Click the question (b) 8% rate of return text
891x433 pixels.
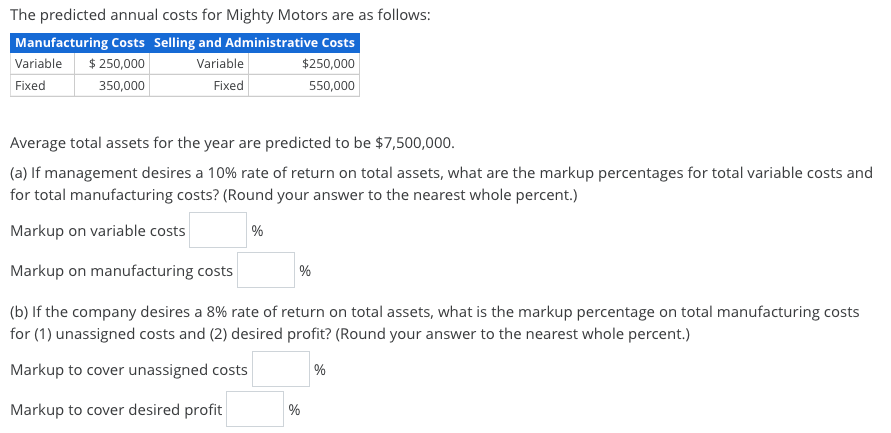(x=435, y=323)
